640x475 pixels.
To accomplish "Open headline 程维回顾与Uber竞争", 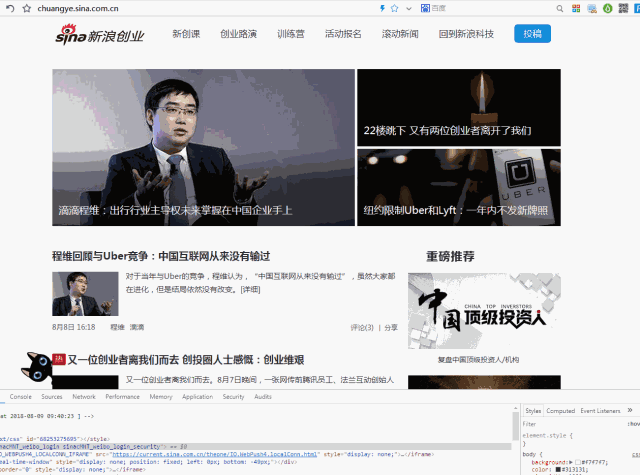I will pos(161,256).
